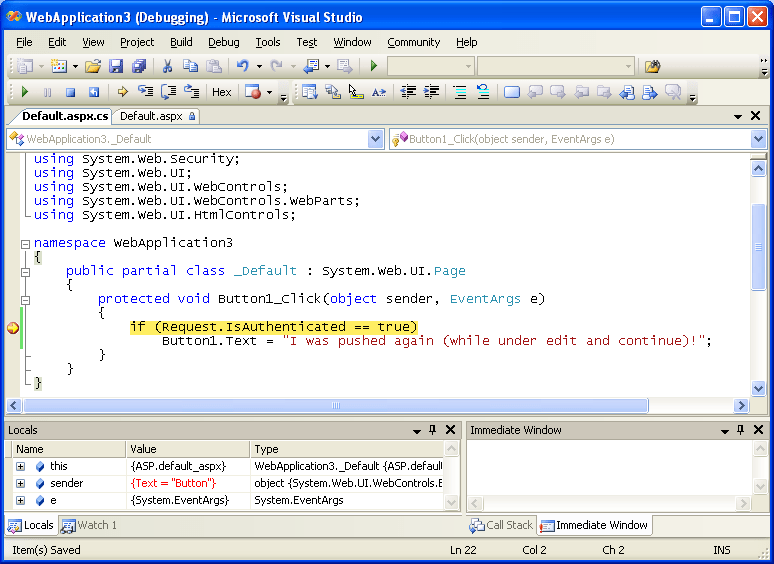This screenshot has width=774, height=564.
Task: Click the Display Quick Info icon
Action: 356,92
